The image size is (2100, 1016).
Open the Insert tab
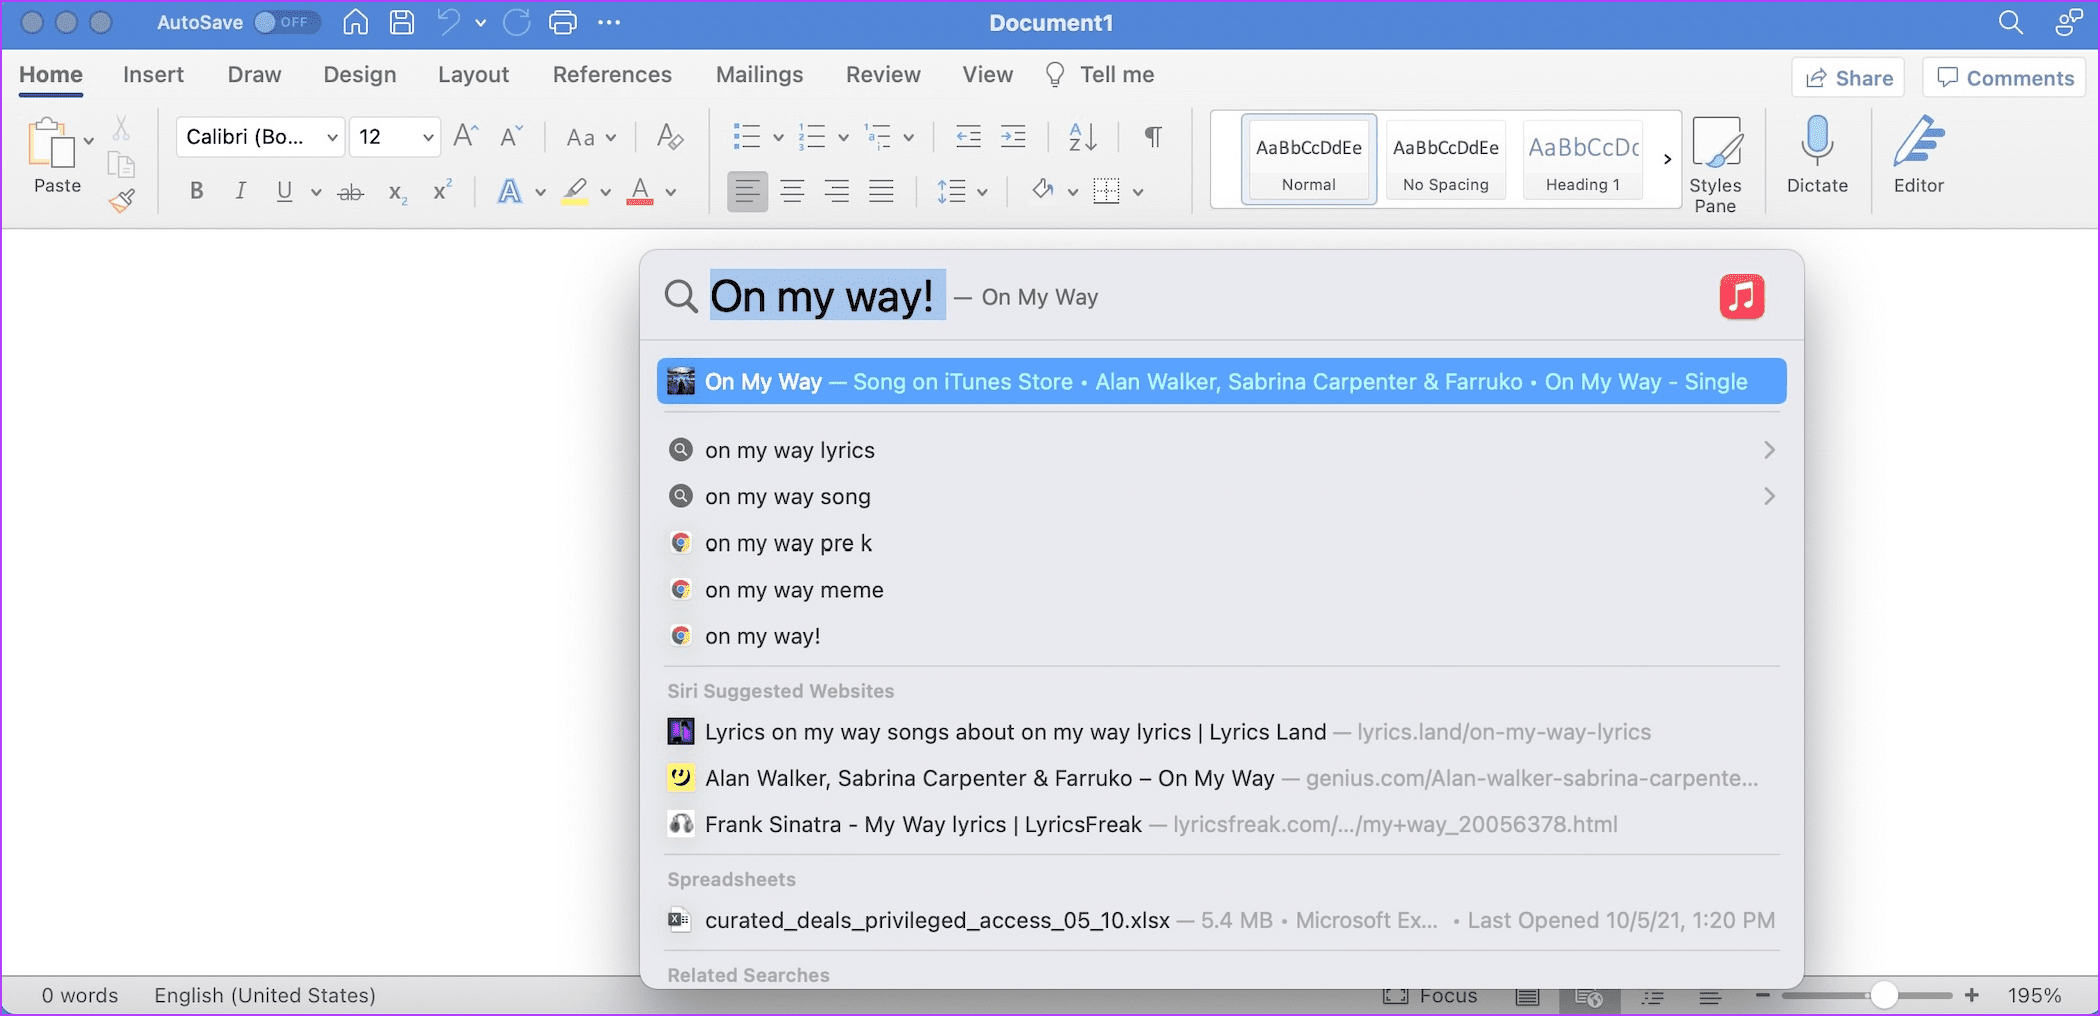click(x=153, y=75)
